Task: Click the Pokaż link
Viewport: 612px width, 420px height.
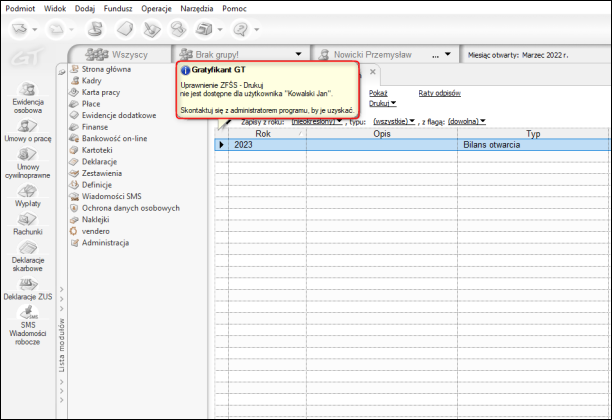Action: [378, 93]
